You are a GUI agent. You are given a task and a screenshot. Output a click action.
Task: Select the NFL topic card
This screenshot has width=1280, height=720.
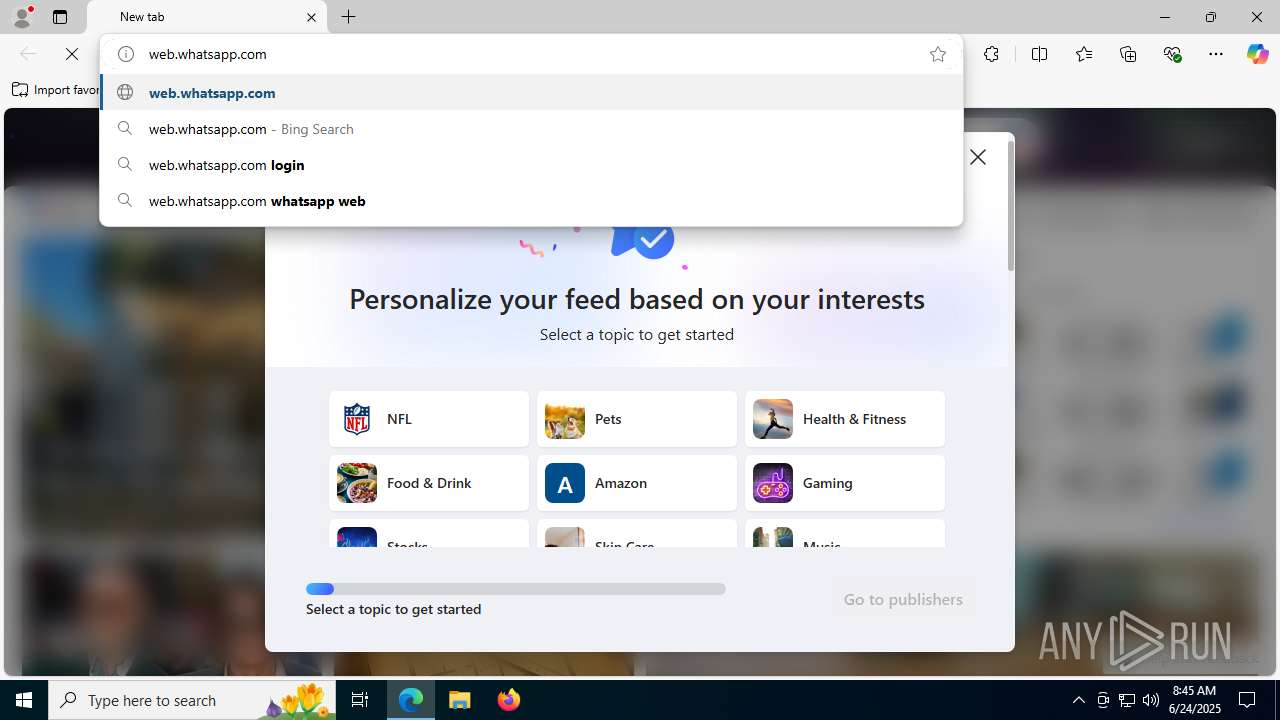click(x=429, y=419)
